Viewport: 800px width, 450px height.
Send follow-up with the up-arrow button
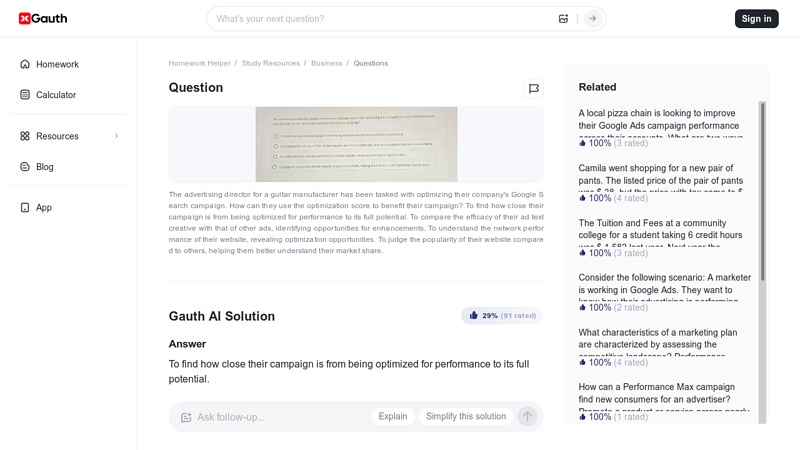527,416
